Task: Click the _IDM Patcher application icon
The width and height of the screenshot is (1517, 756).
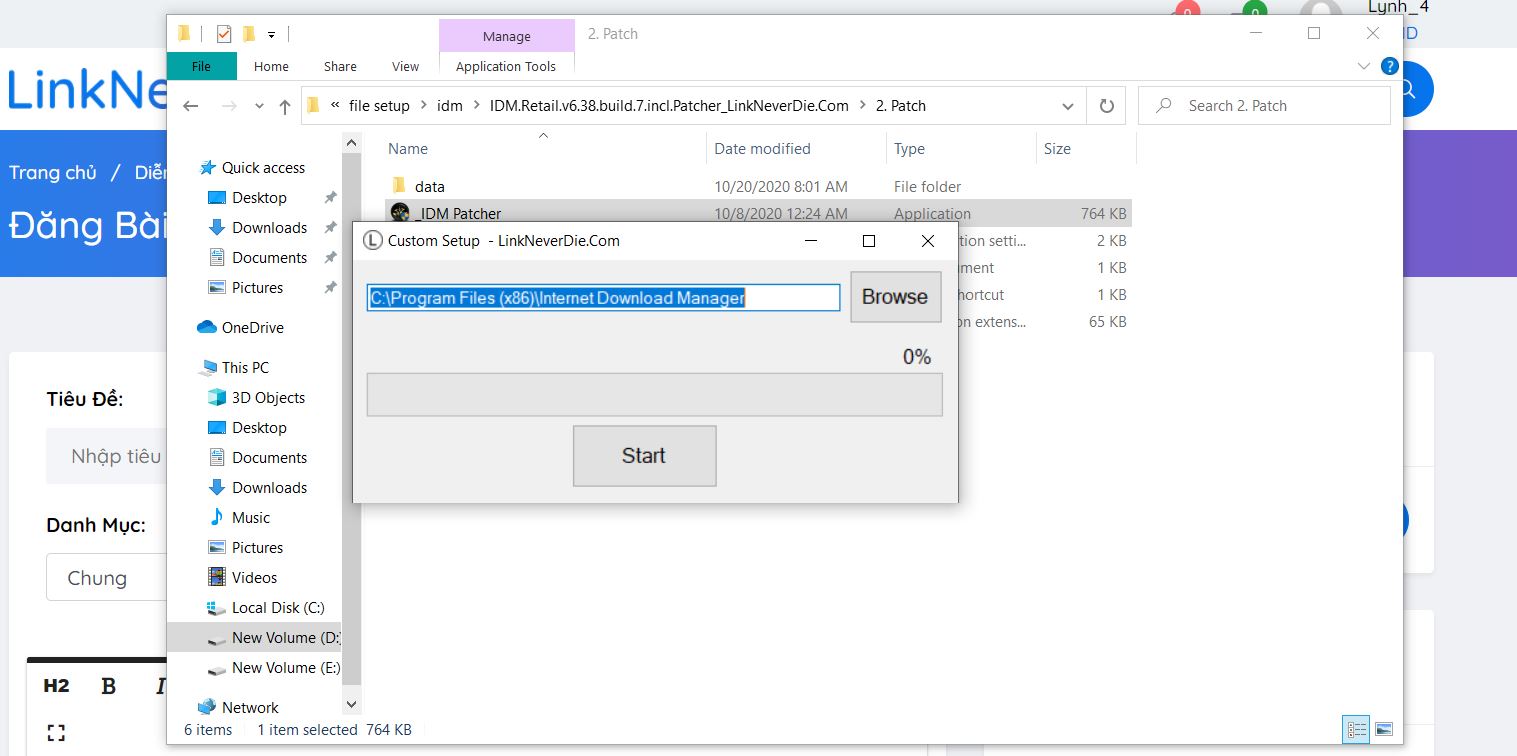Action: pos(400,213)
